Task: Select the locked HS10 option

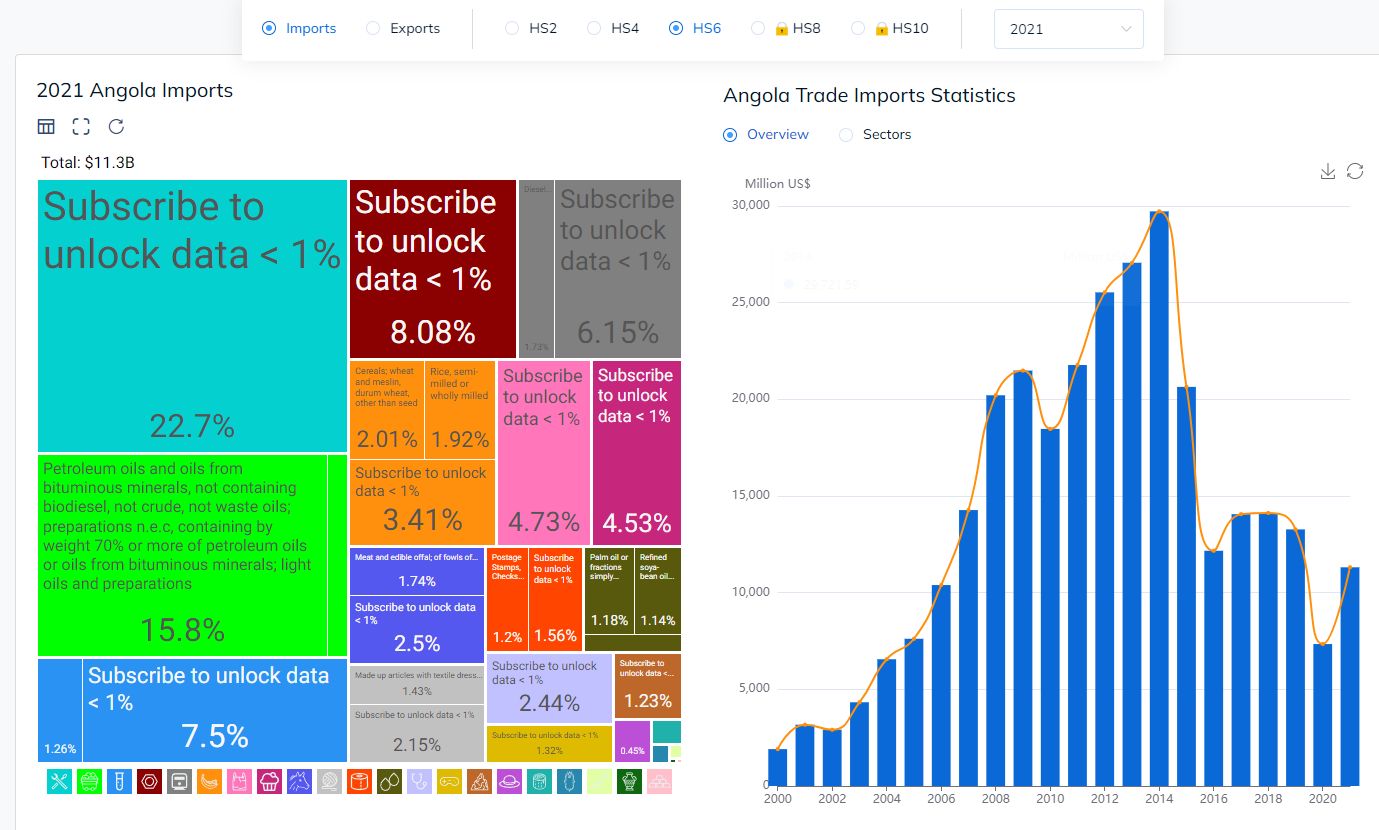Action: pyautogui.click(x=858, y=28)
